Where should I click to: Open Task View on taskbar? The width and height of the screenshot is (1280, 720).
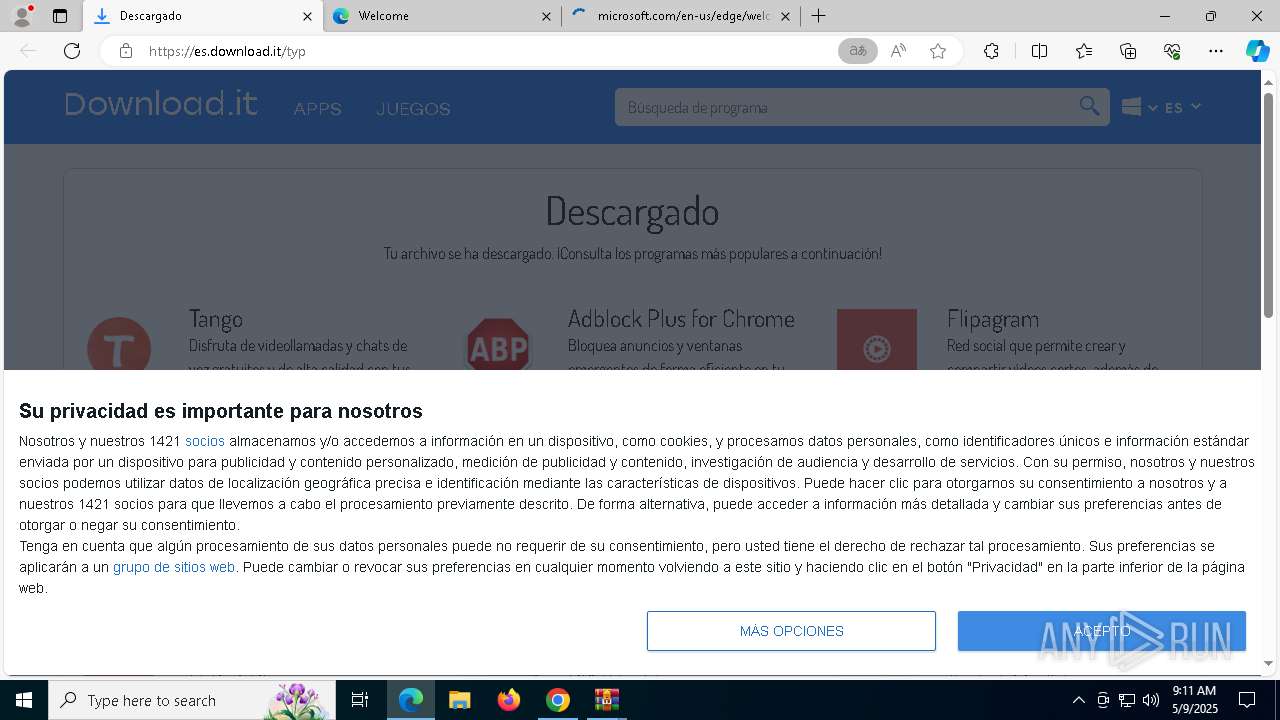(360, 700)
